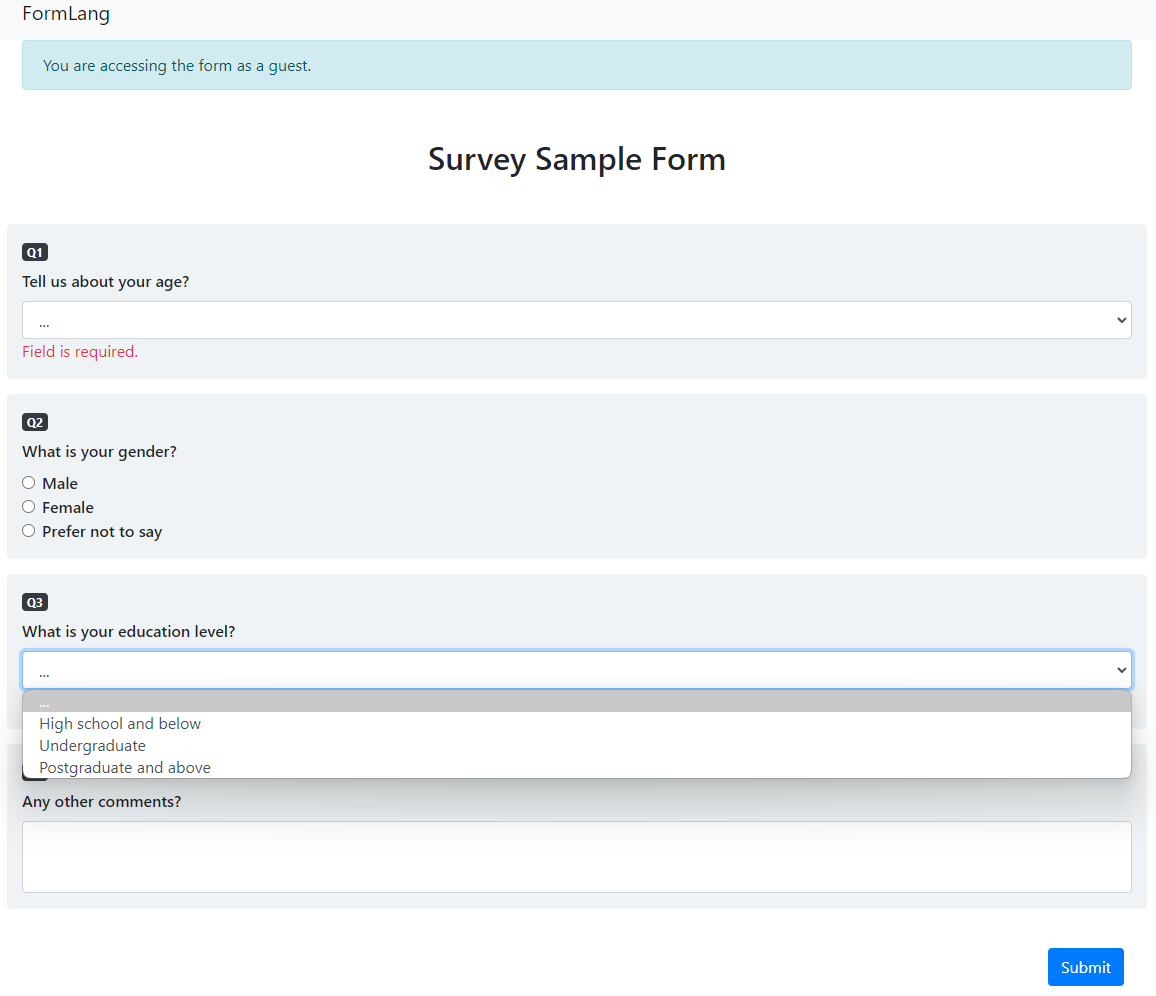Select the Male radio button
Image resolution: width=1156 pixels, height=996 pixels.
[29, 483]
